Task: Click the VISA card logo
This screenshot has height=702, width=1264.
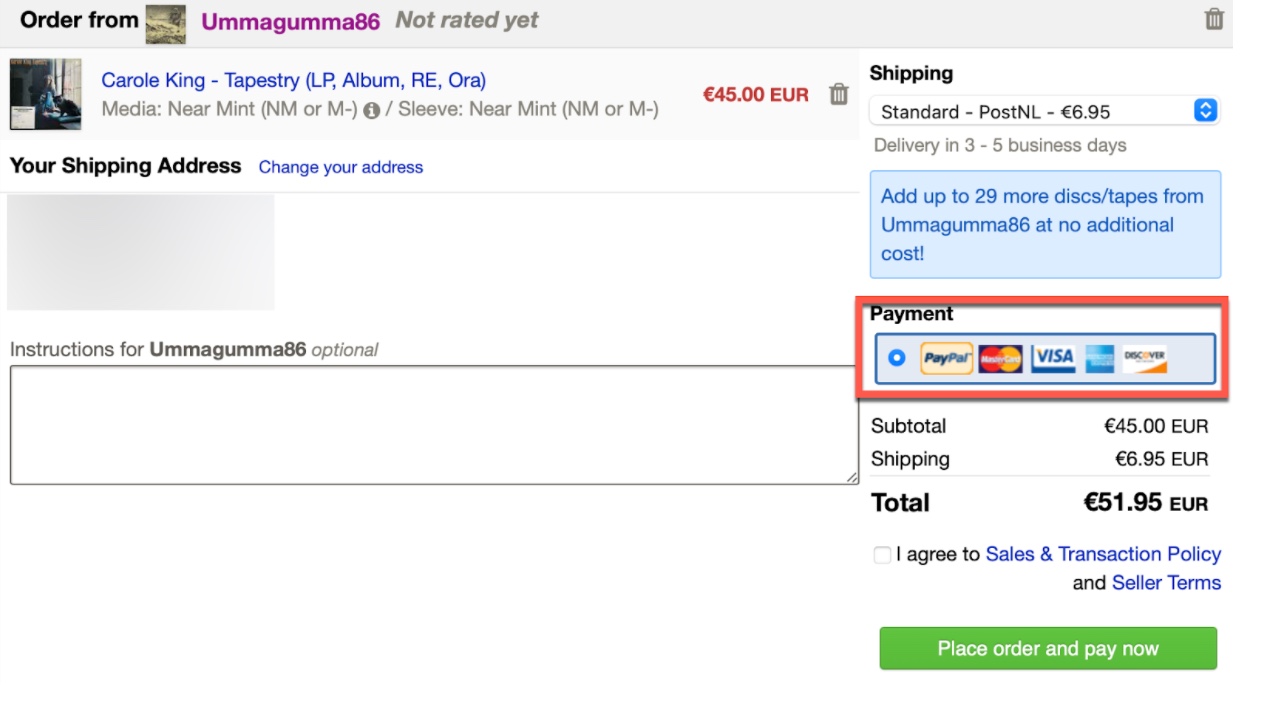Action: (x=1054, y=358)
